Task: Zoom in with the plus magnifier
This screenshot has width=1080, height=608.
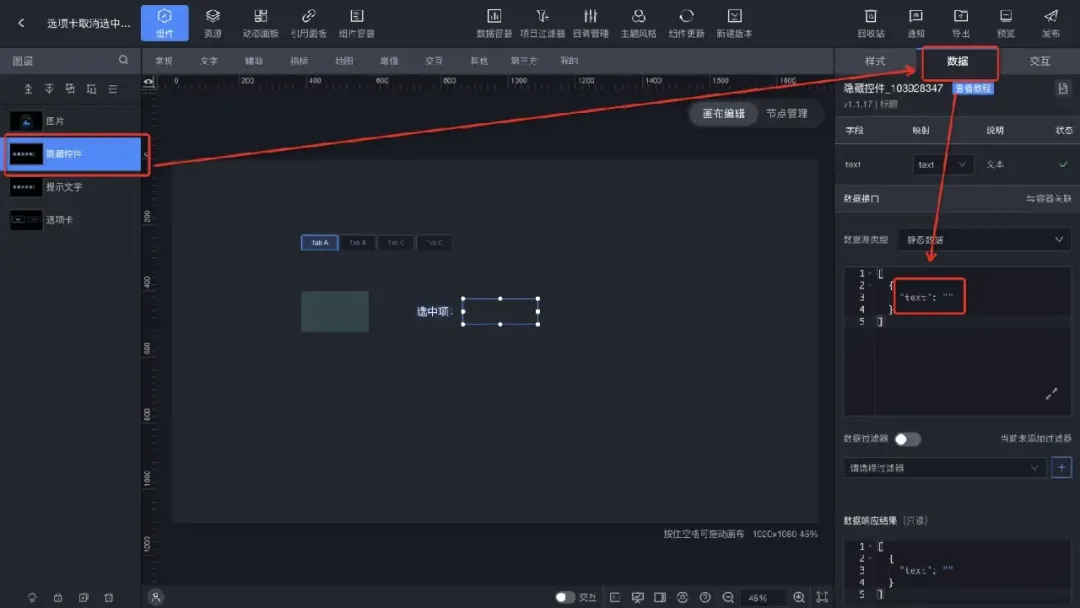Action: [799, 598]
